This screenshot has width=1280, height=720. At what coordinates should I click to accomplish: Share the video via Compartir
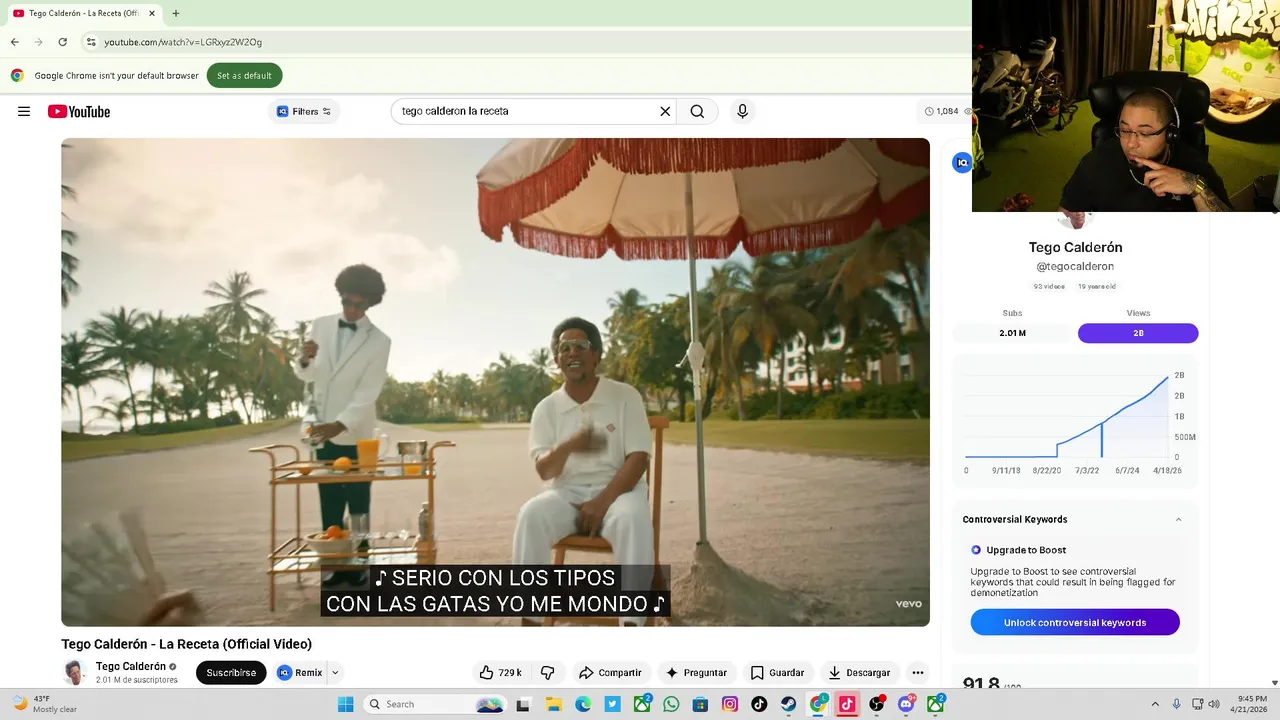[610, 673]
